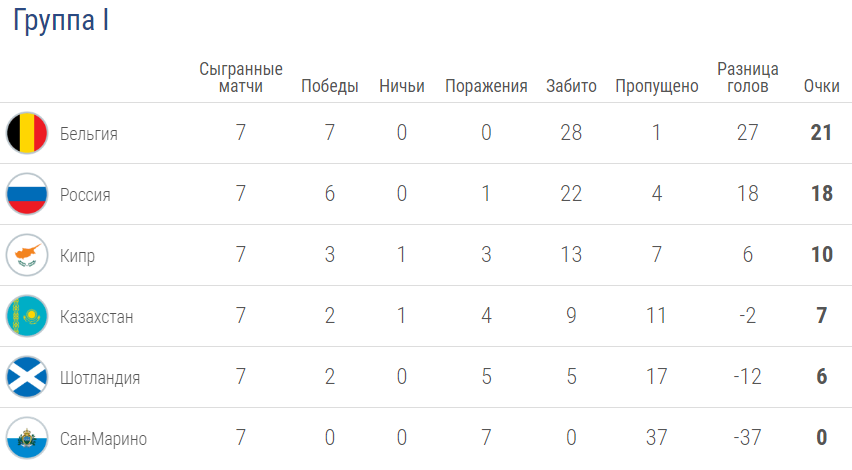This screenshot has width=852, height=470.
Task: Click the Группа I heading
Action: coord(61,21)
